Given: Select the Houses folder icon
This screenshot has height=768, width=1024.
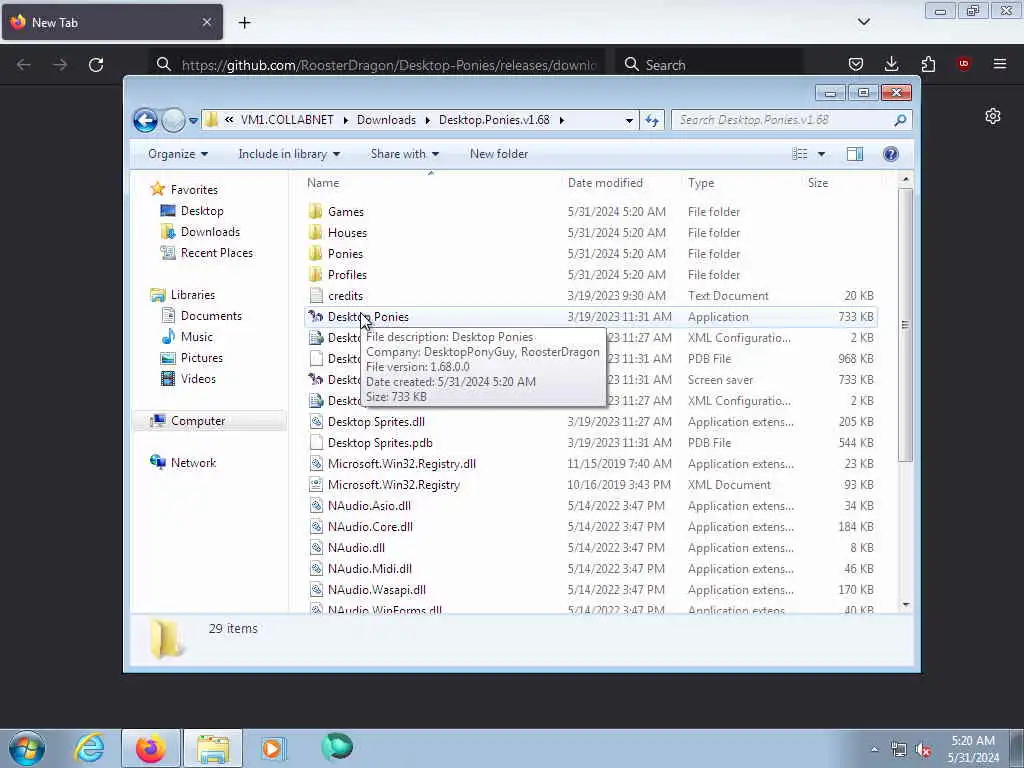Looking at the screenshot, I should [316, 232].
